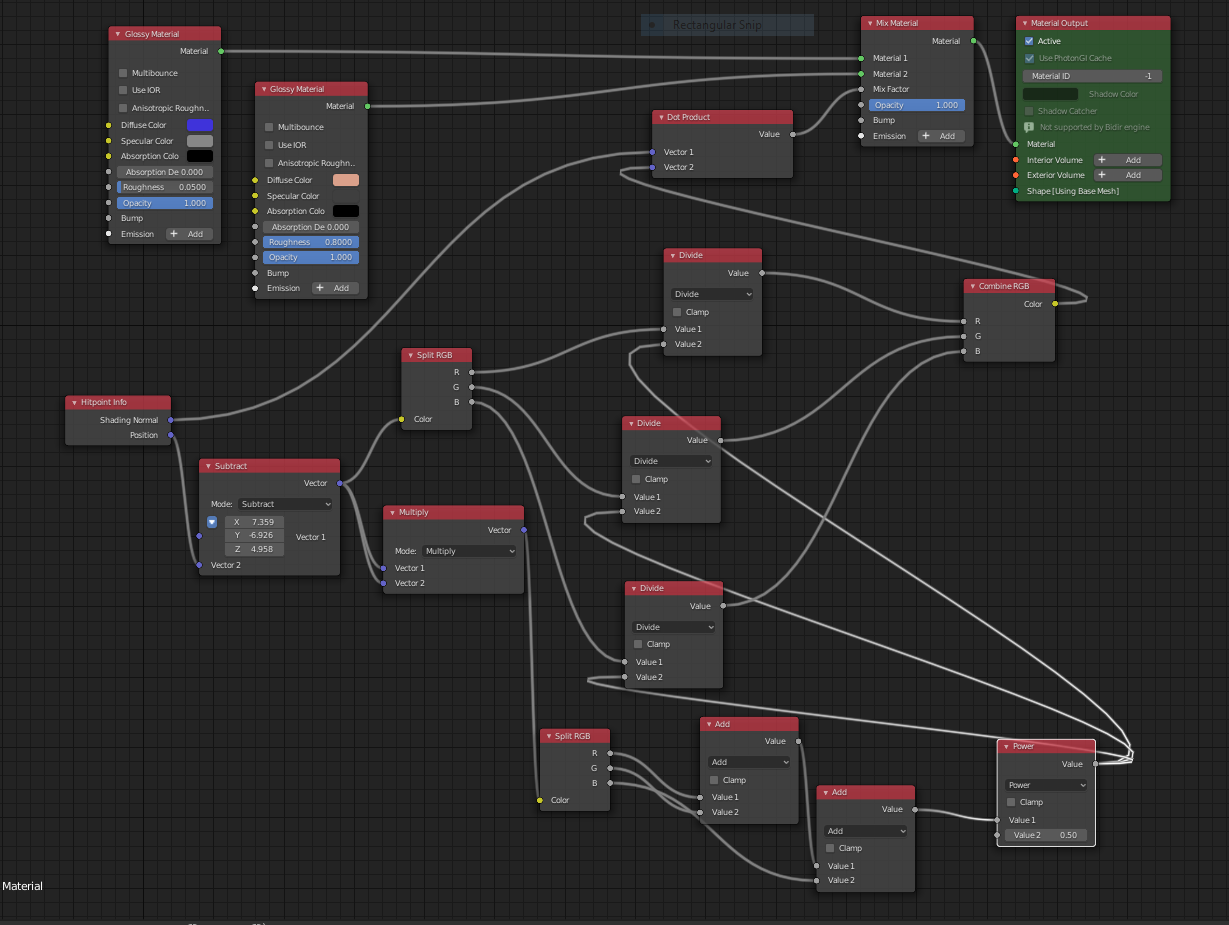Screen dimensions: 1229x925
Task: Click the blue Diffuse Color swatch
Action: click(x=200, y=125)
